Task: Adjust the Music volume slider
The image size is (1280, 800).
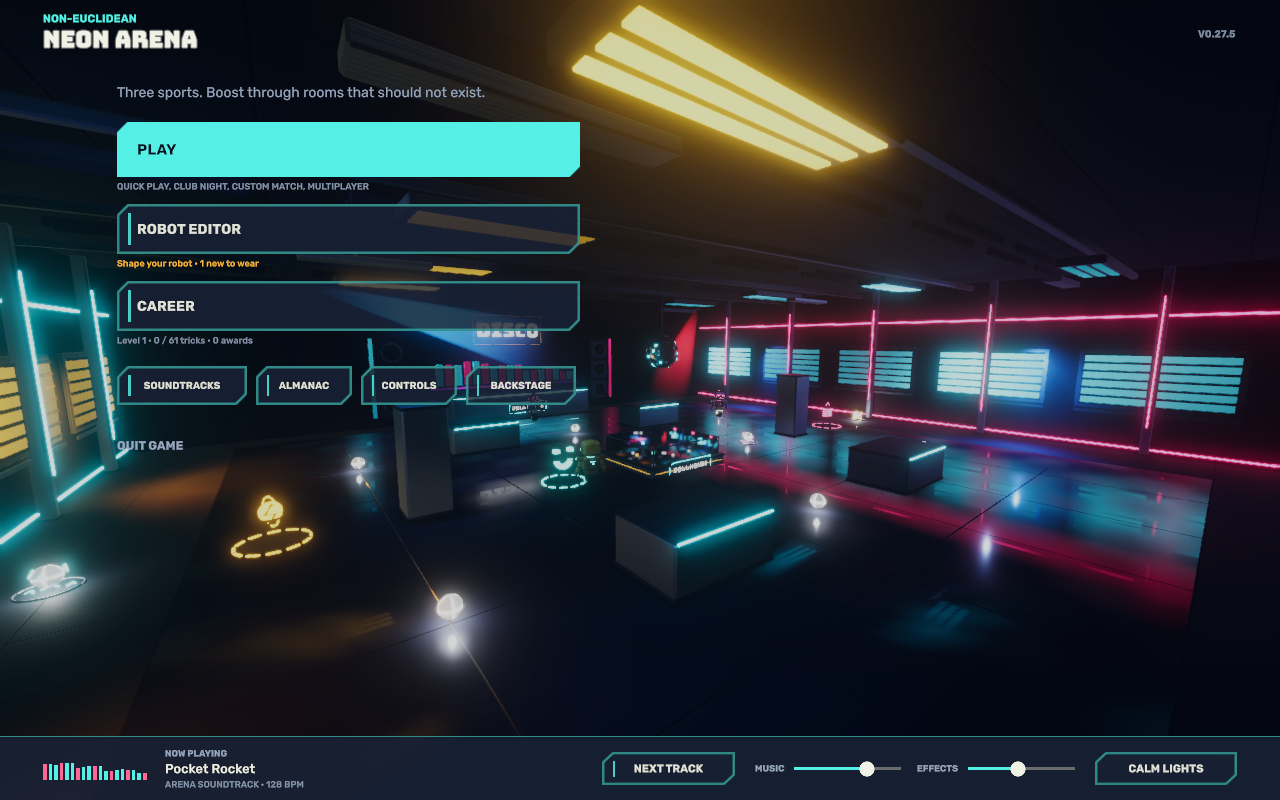Action: [847, 768]
